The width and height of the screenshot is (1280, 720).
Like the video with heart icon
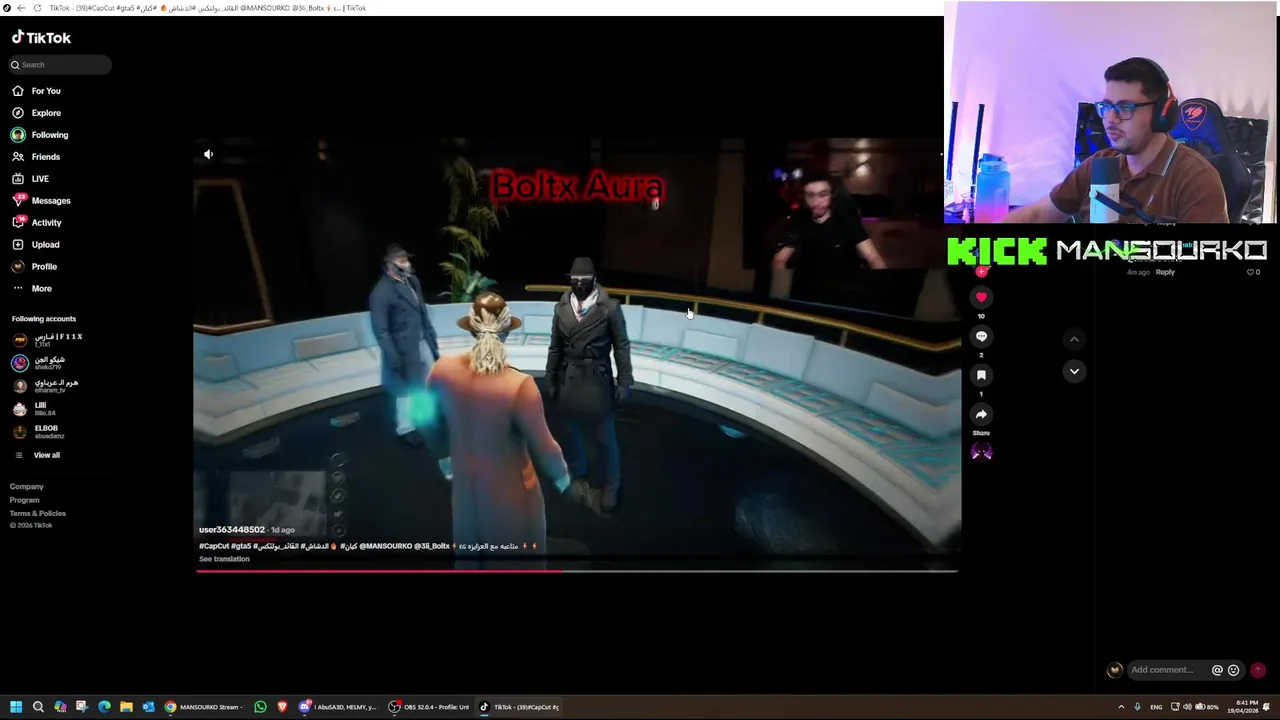(981, 297)
